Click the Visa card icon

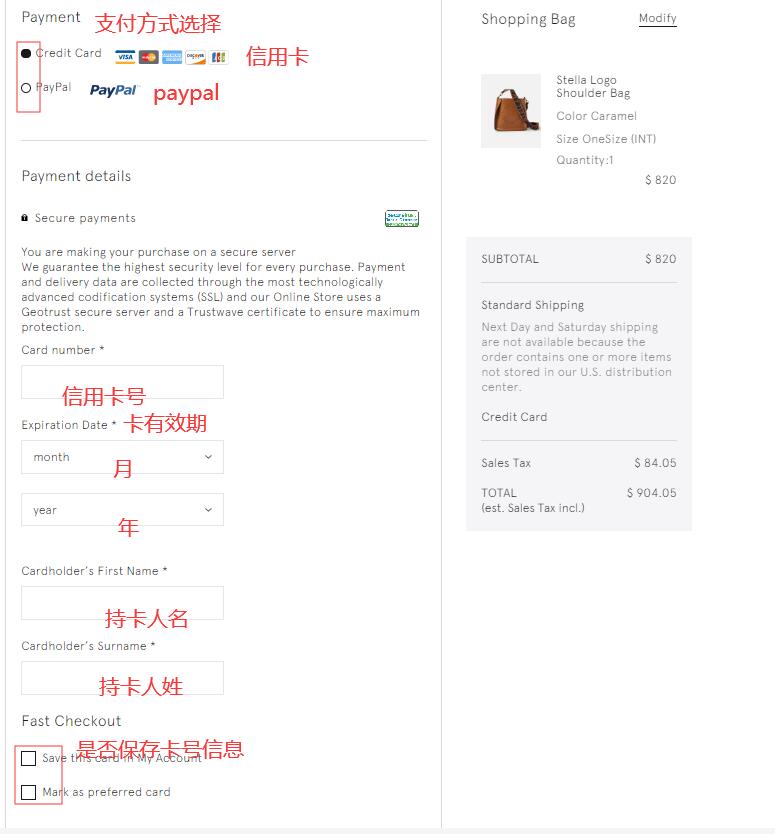[x=125, y=57]
